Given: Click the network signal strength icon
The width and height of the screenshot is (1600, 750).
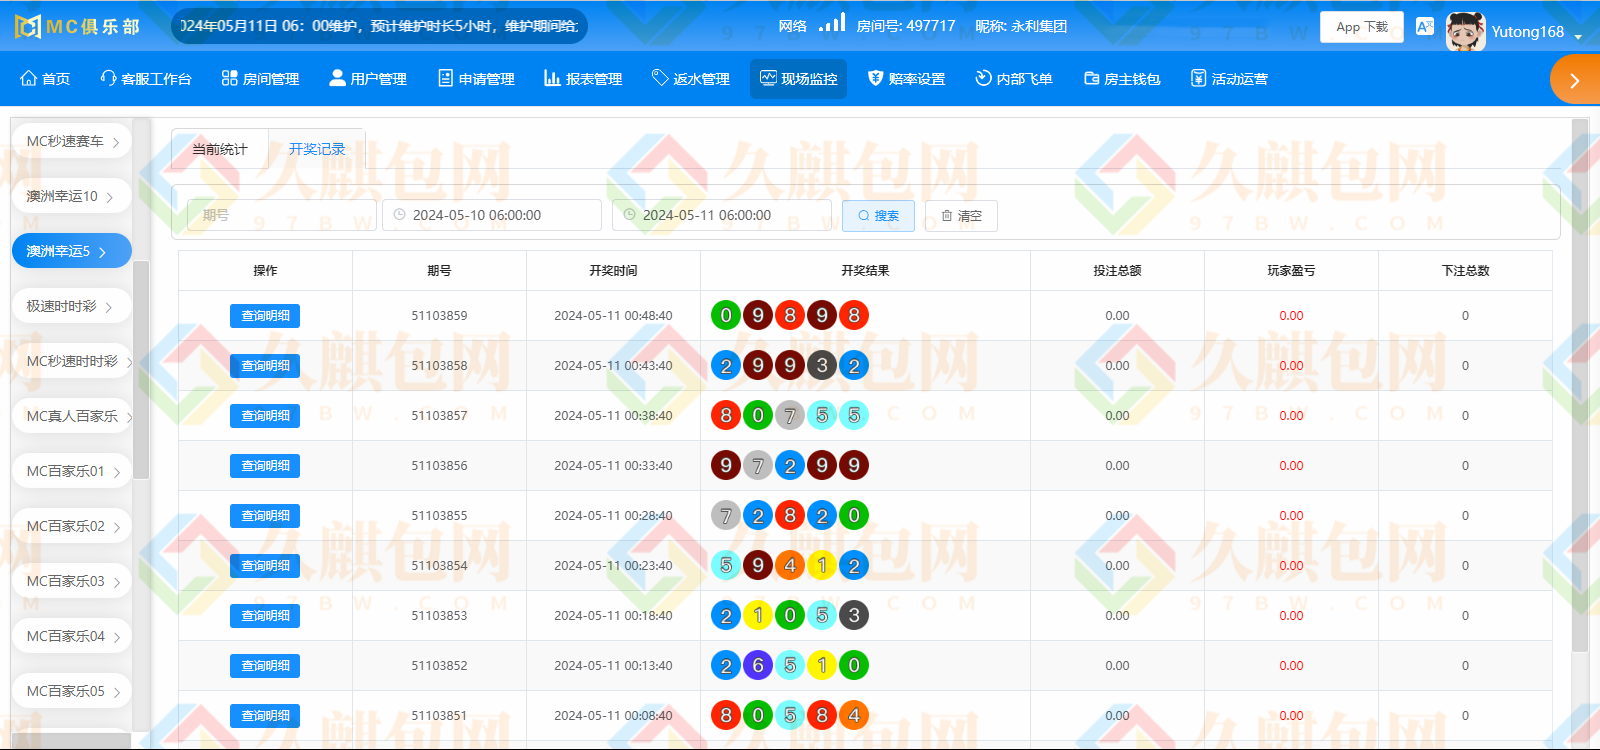Looking at the screenshot, I should click(832, 23).
